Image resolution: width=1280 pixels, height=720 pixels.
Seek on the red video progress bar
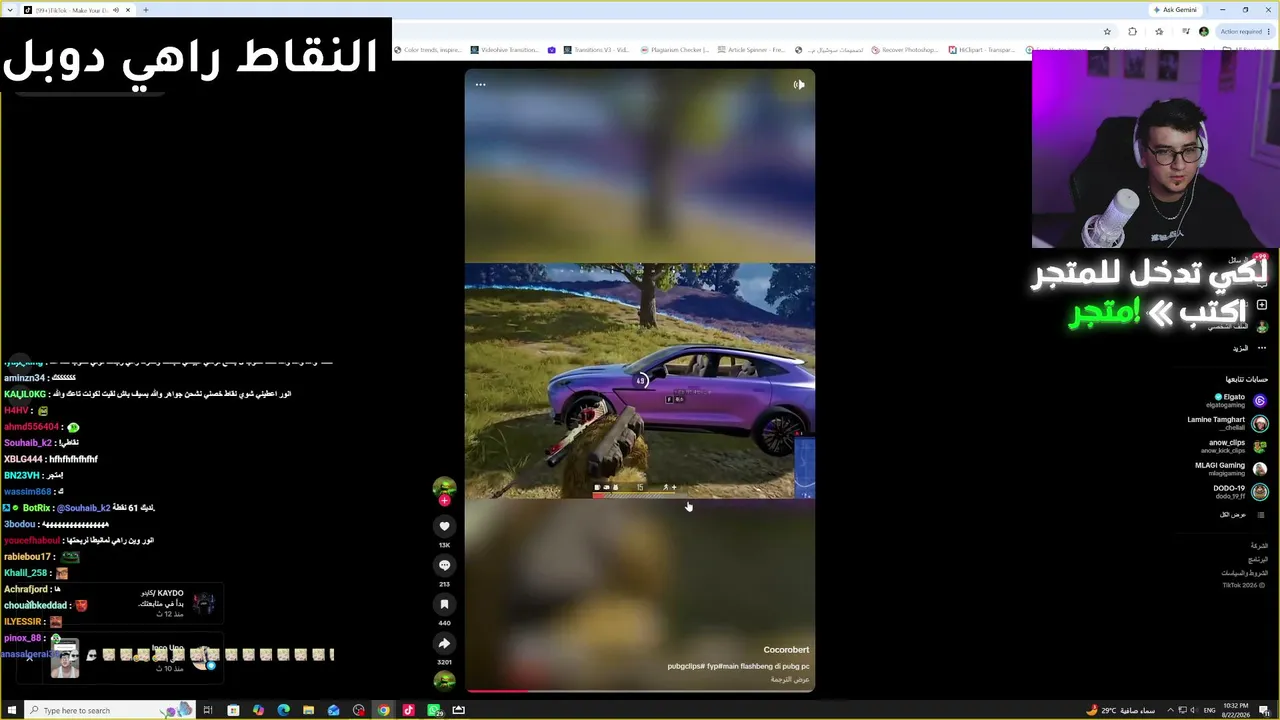[x=640, y=690]
